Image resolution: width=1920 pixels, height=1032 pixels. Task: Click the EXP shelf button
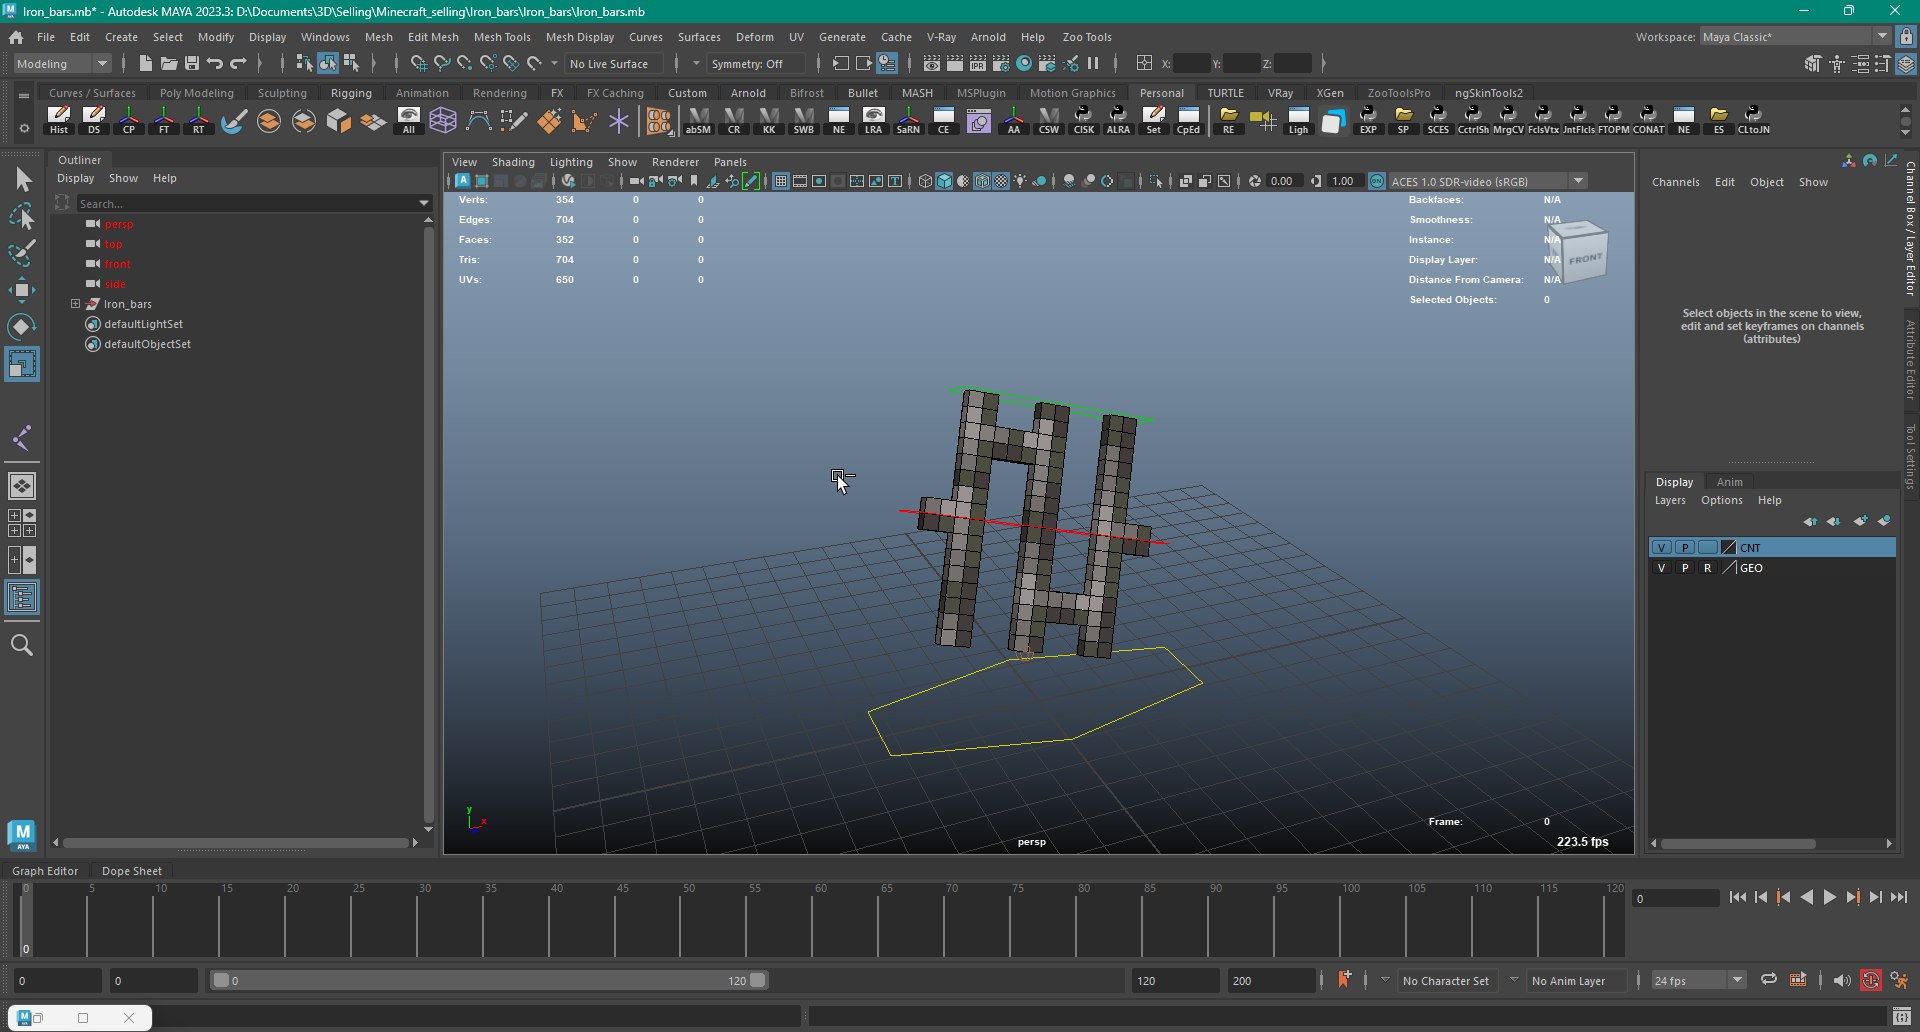click(x=1368, y=120)
